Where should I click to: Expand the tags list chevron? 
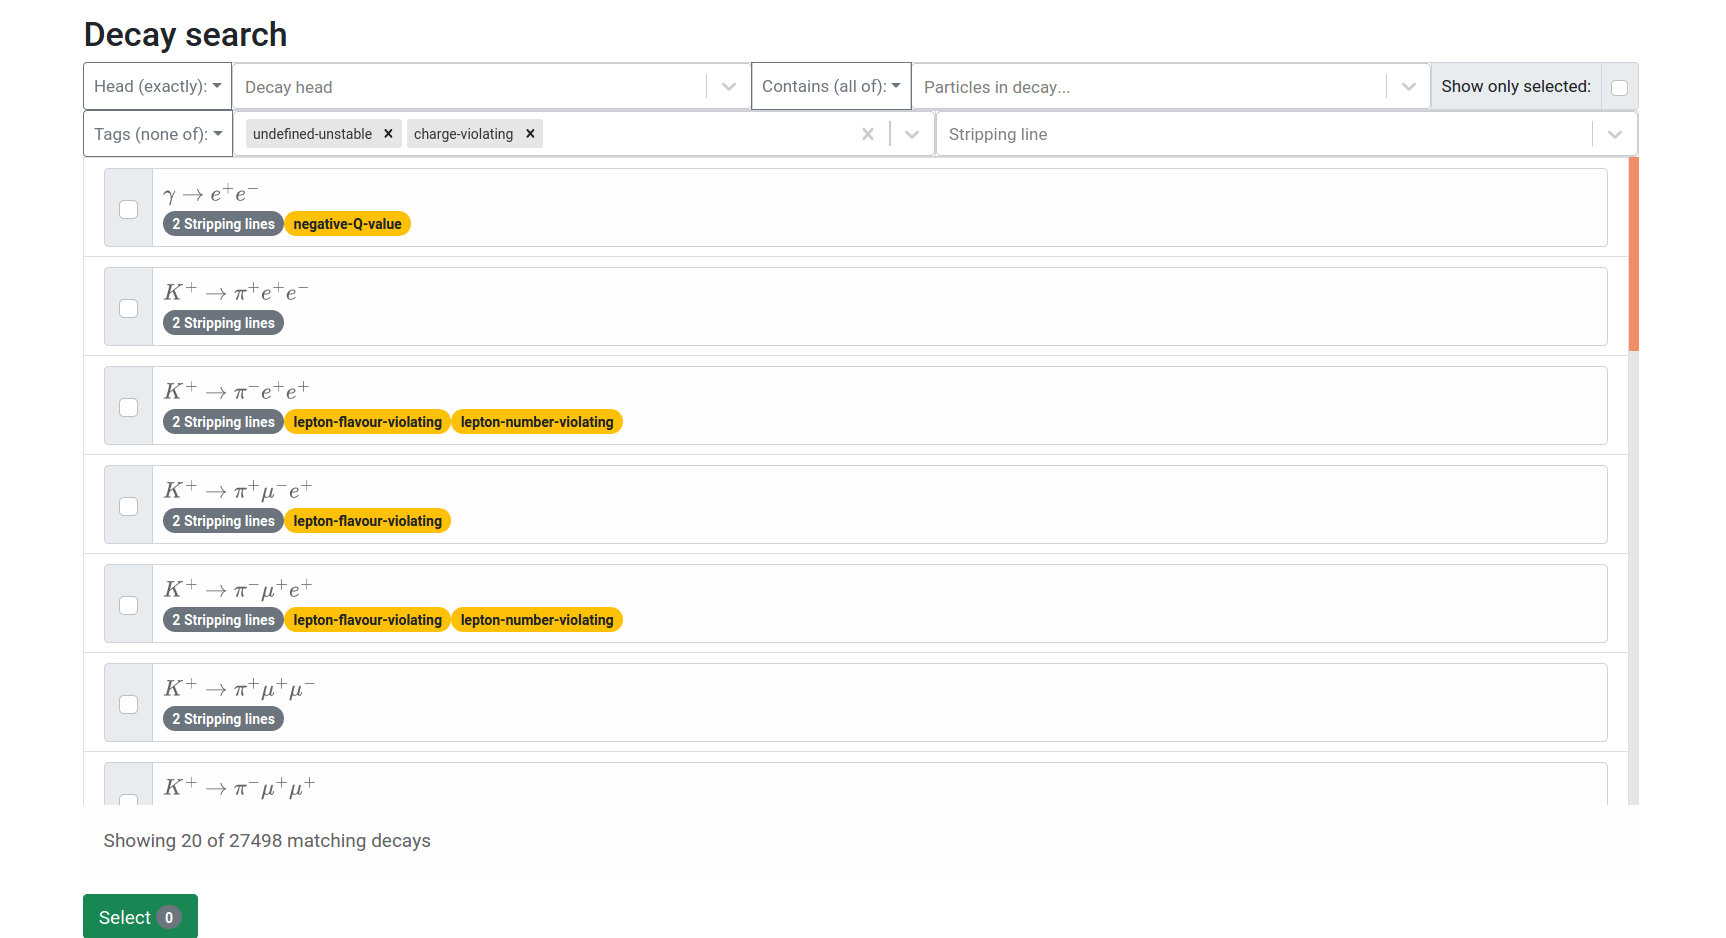pos(911,134)
